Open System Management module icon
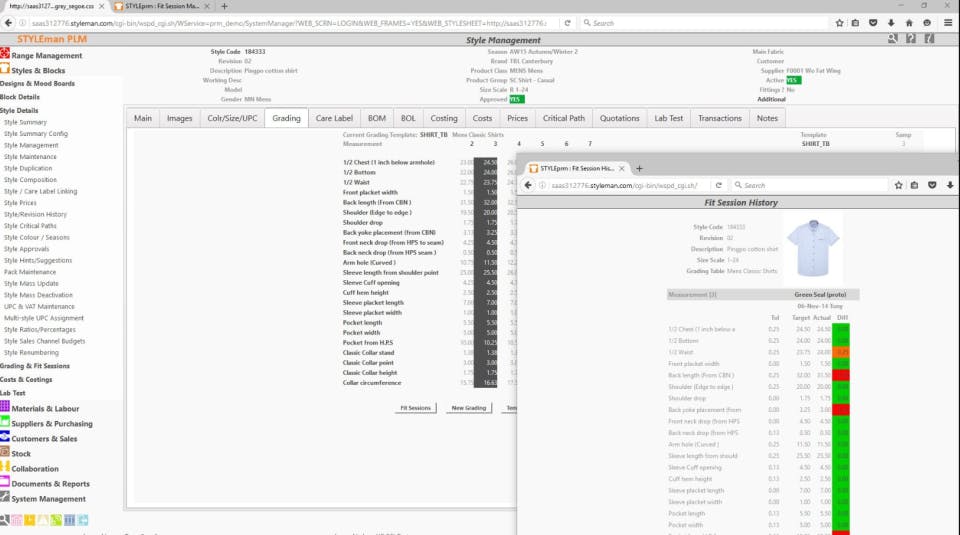960x535 pixels. point(5,498)
